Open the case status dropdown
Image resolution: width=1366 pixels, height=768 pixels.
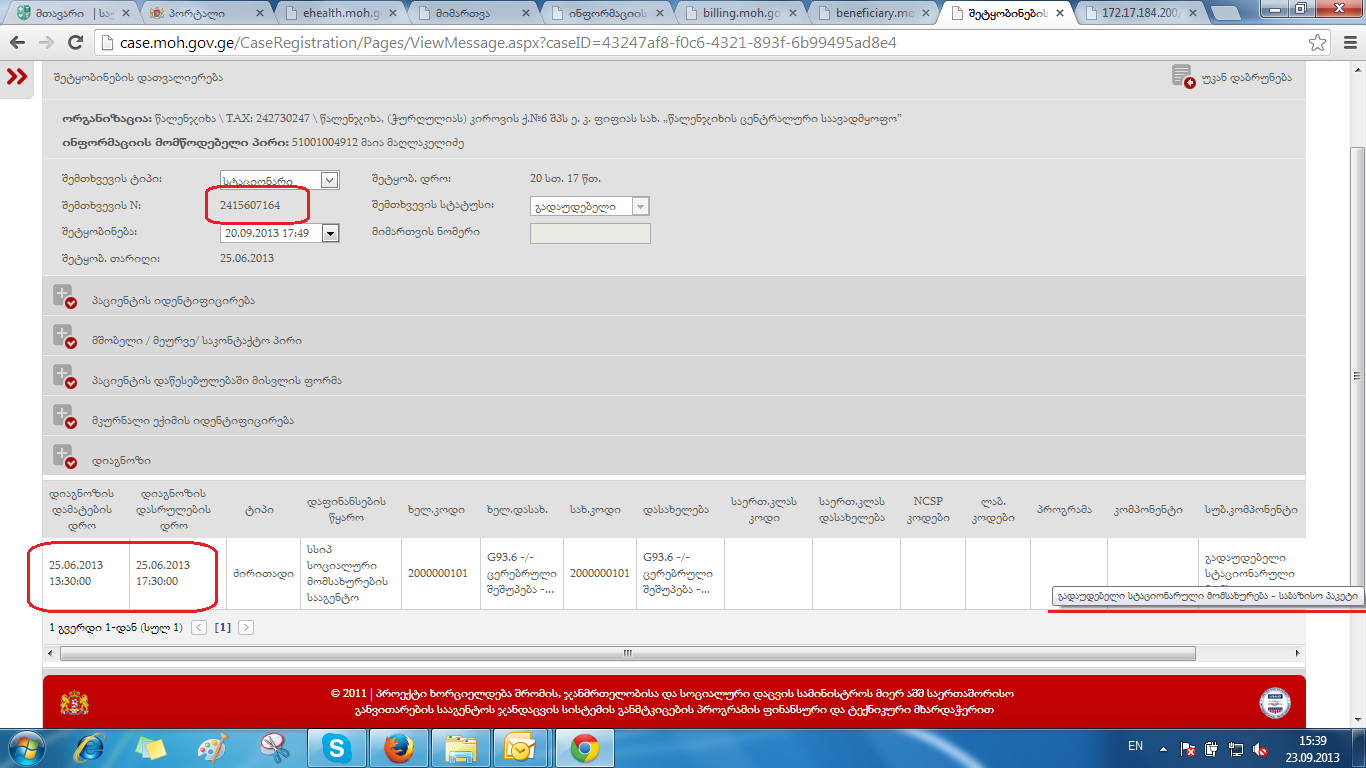[640, 206]
